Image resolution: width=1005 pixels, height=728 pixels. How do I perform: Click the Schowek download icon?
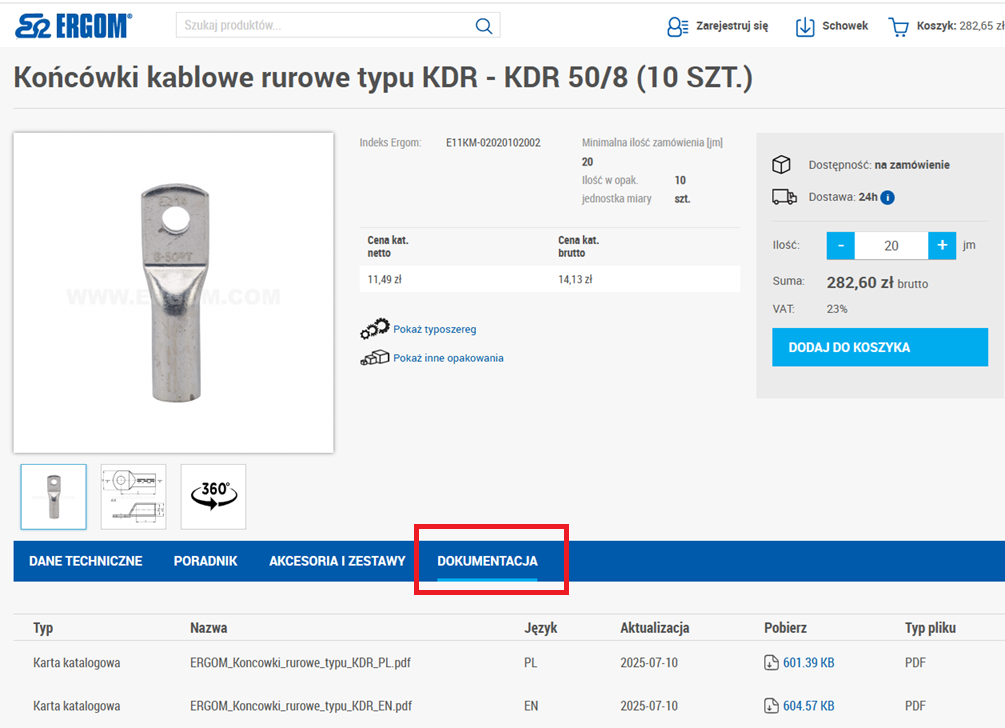pos(804,27)
